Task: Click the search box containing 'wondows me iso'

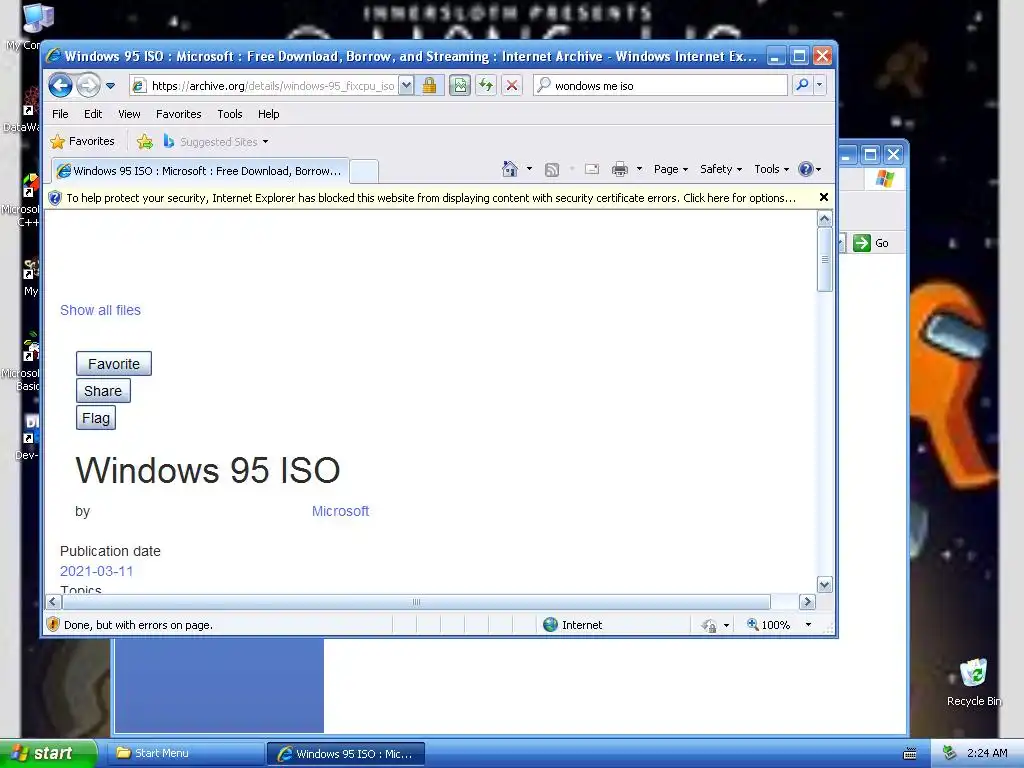Action: [660, 86]
